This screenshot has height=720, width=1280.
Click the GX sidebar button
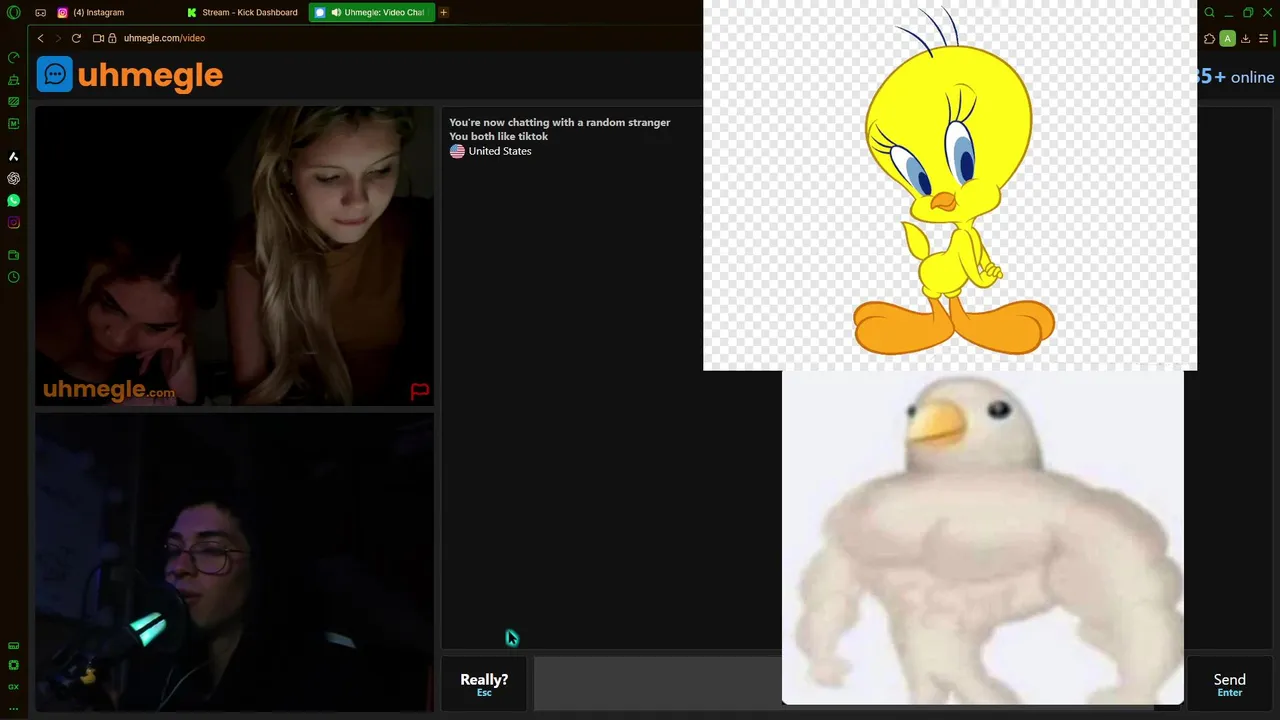click(14, 687)
